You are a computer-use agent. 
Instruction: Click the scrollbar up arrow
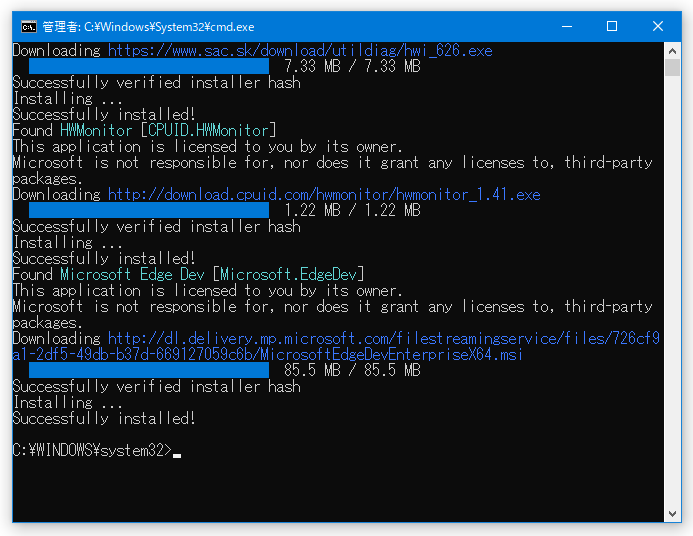point(672,51)
